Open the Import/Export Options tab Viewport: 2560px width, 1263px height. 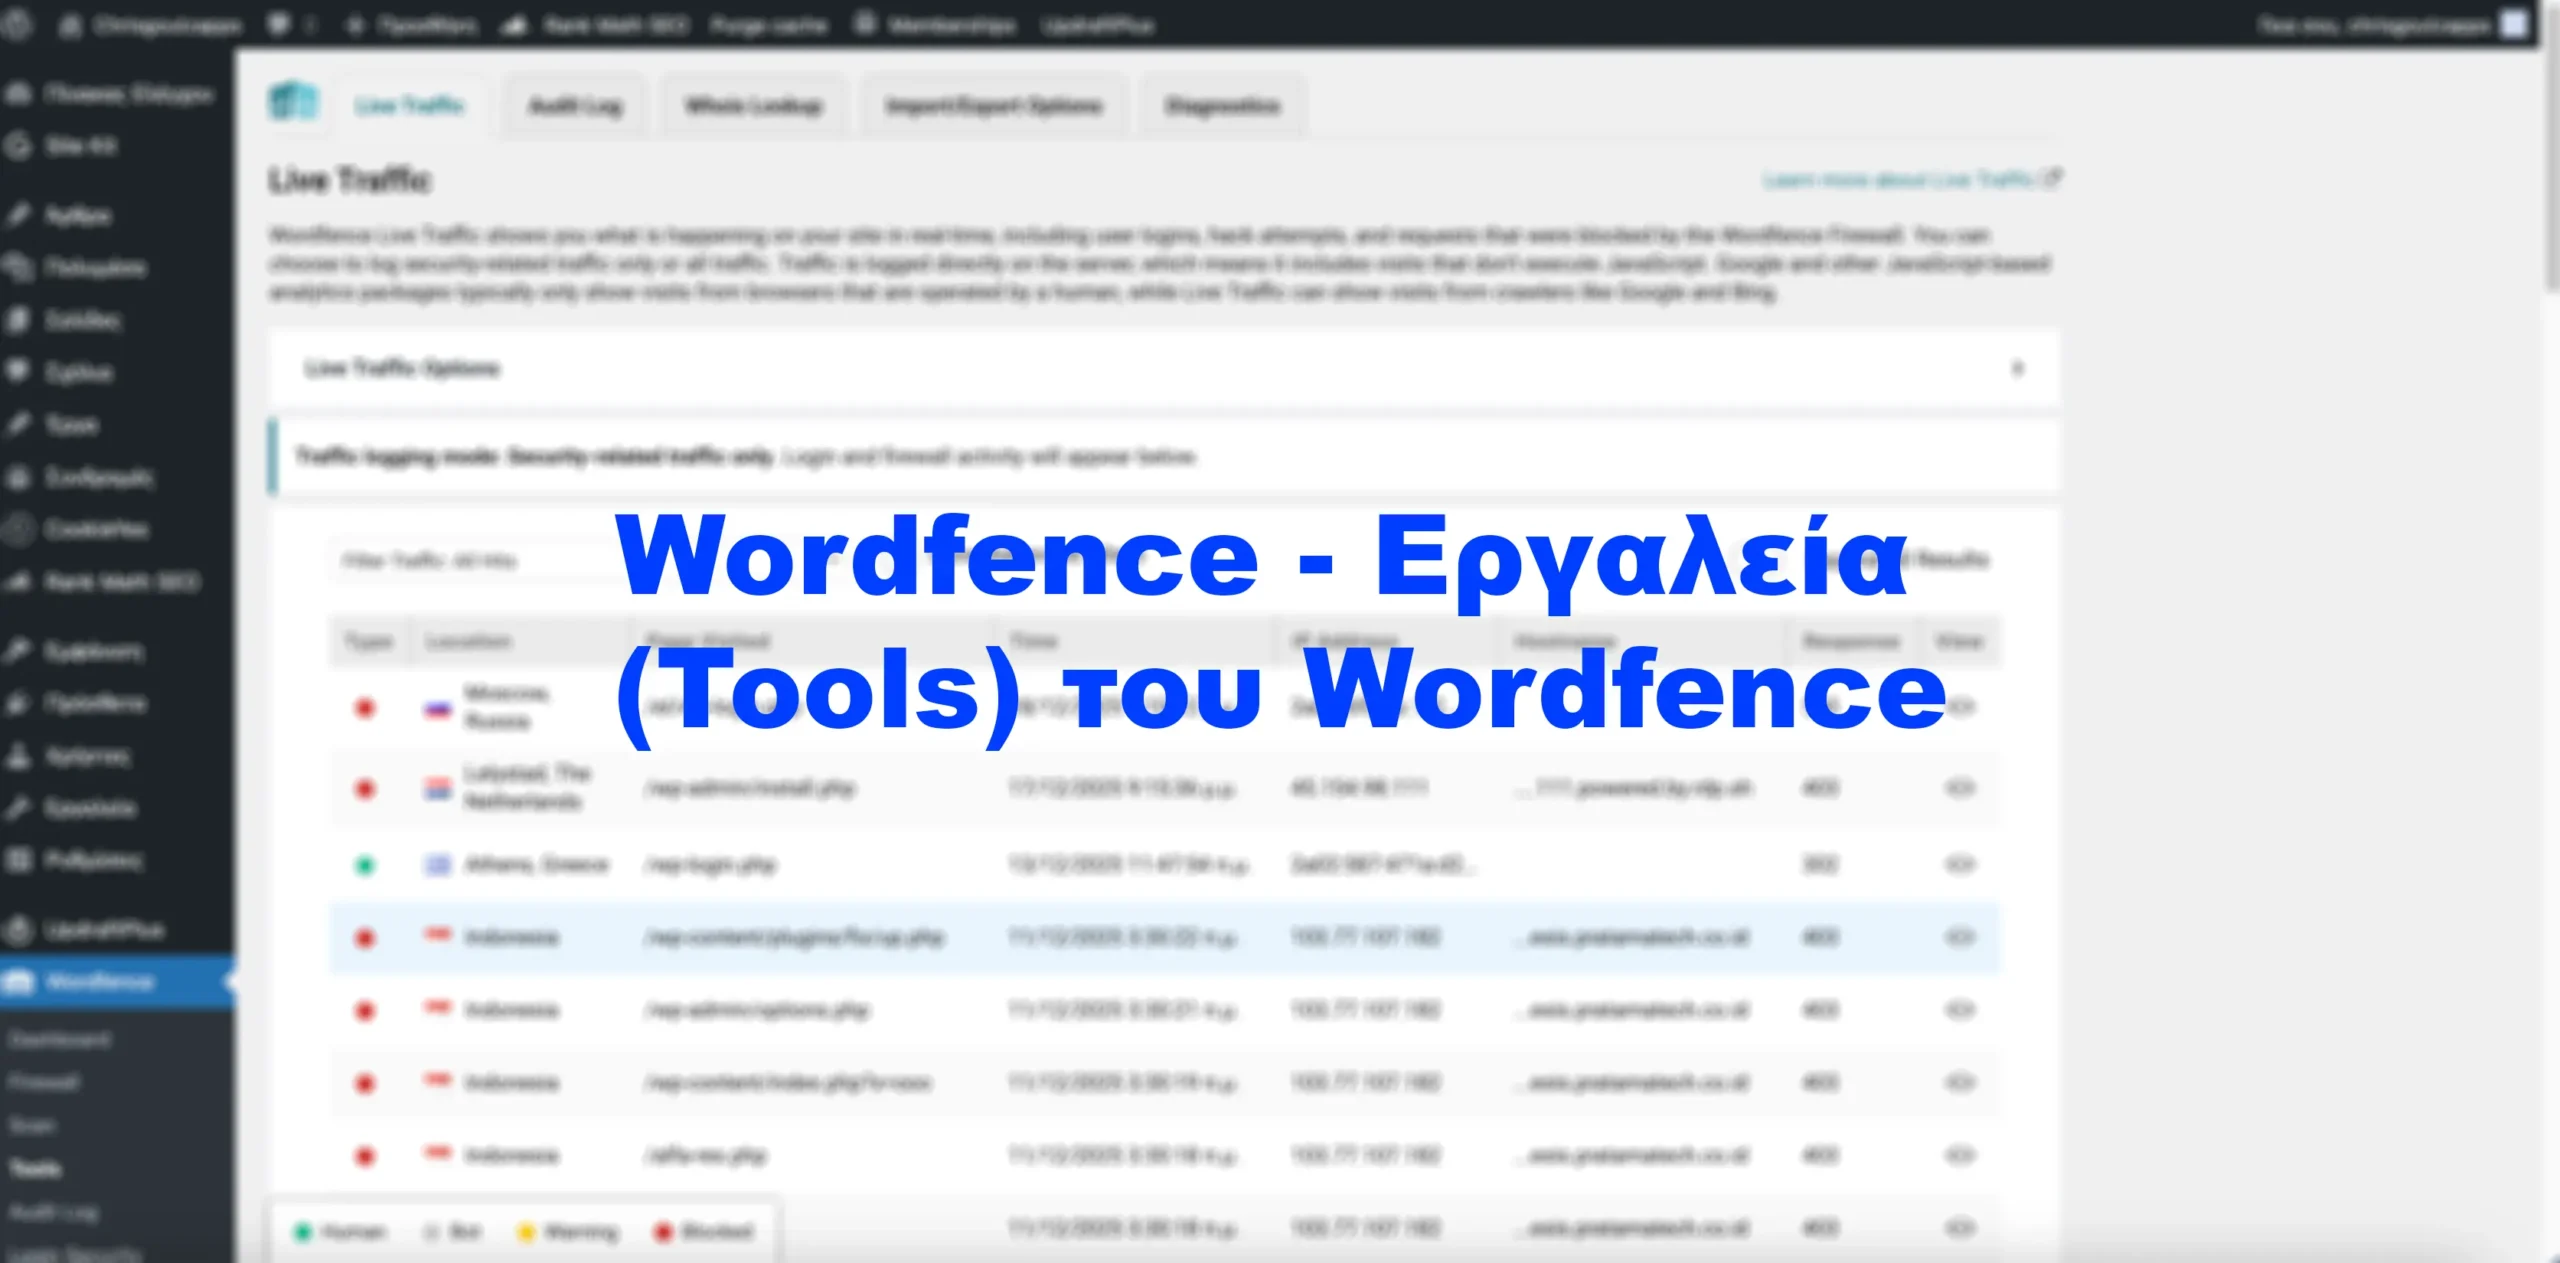[994, 106]
